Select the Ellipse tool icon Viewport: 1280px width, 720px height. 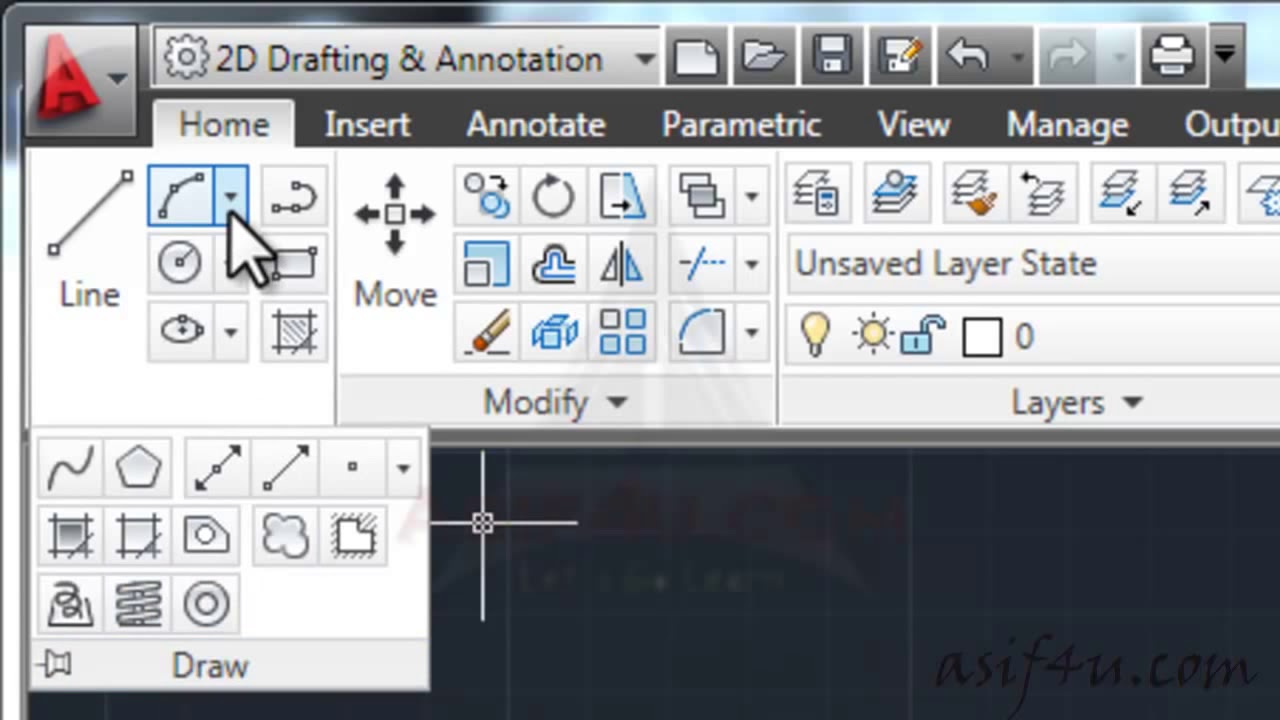[182, 330]
